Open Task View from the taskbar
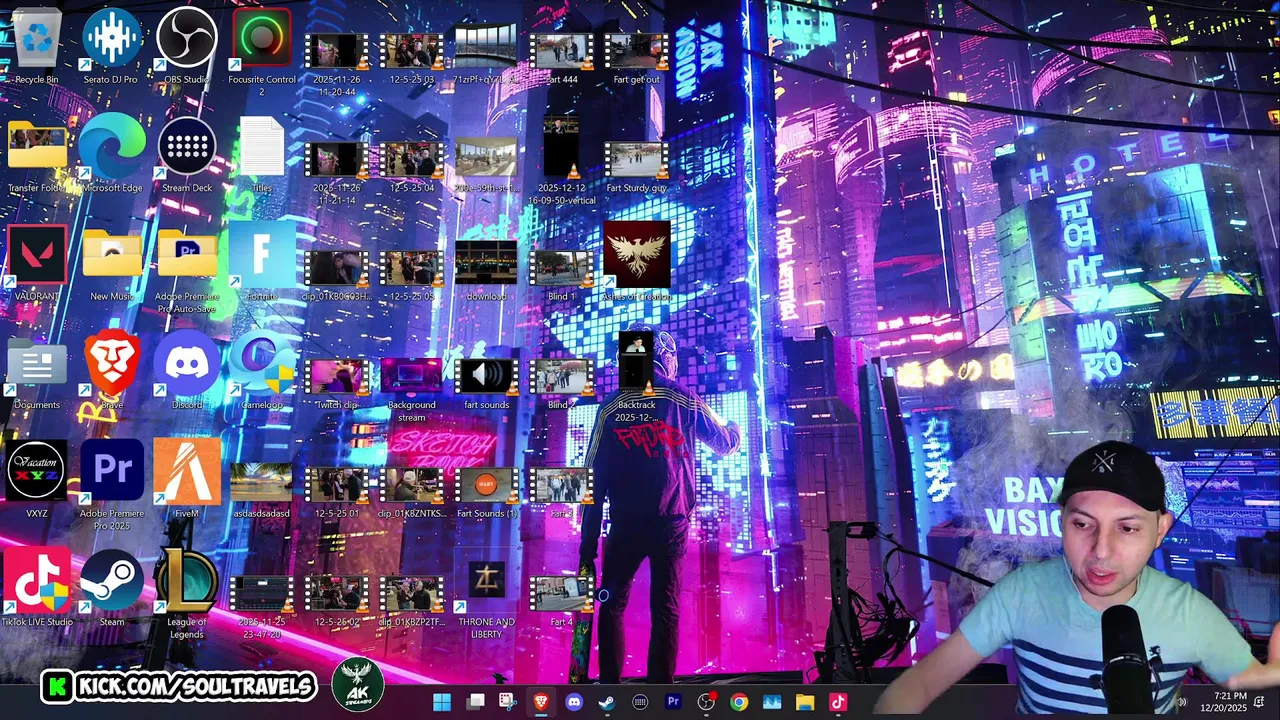1280x720 pixels. pyautogui.click(x=475, y=702)
